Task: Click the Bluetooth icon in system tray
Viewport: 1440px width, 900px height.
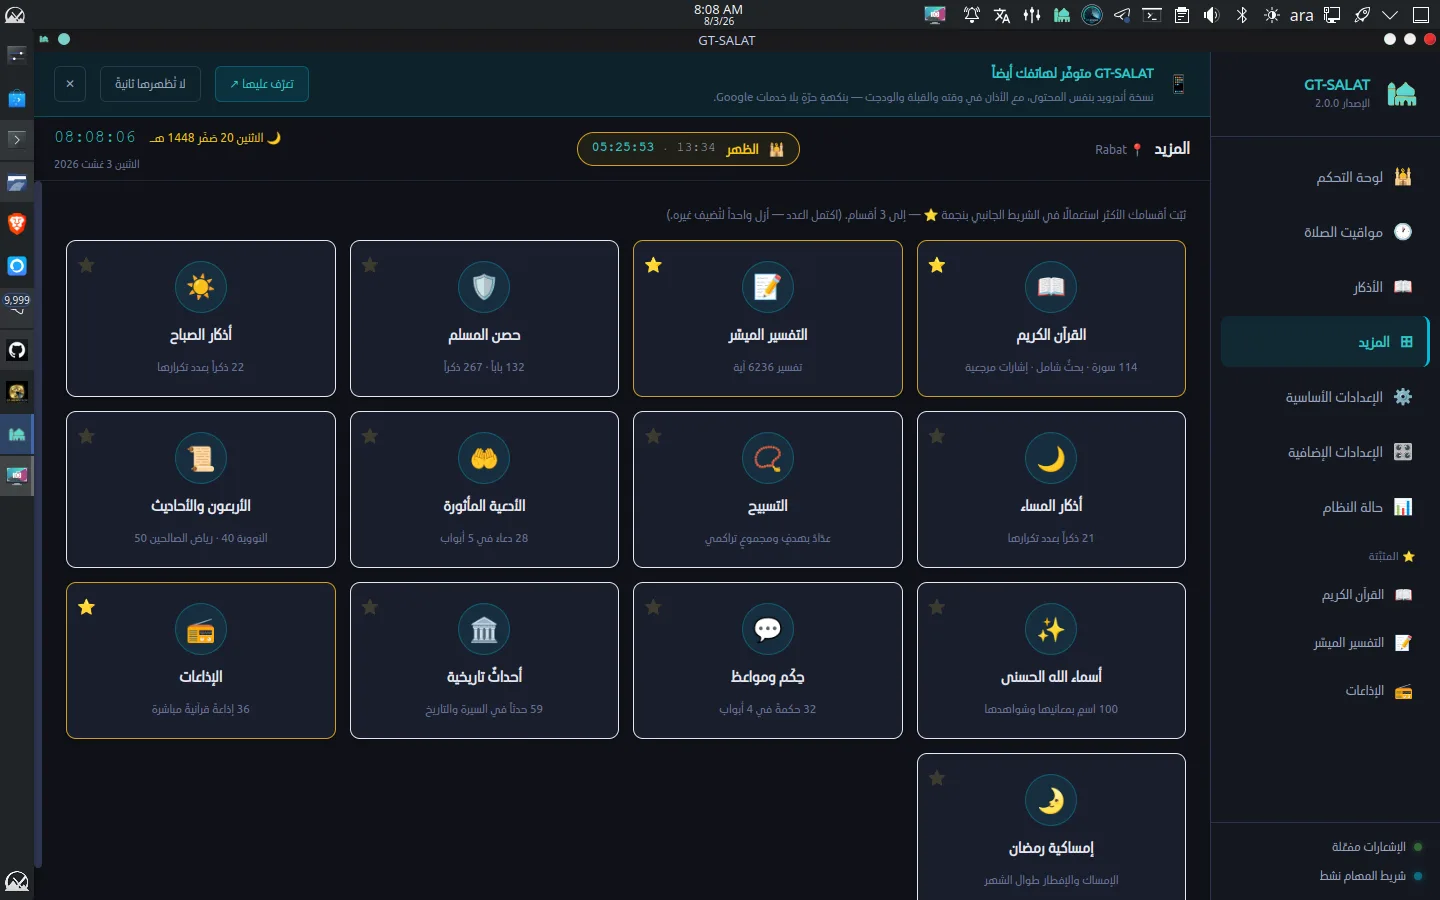Action: coord(1242,15)
